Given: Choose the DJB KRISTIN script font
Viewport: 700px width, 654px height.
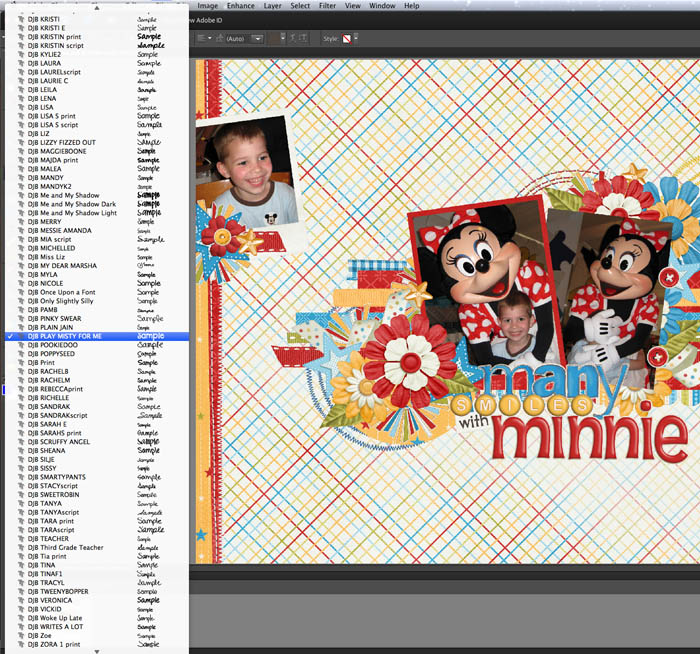Looking at the screenshot, I should 97,46.
